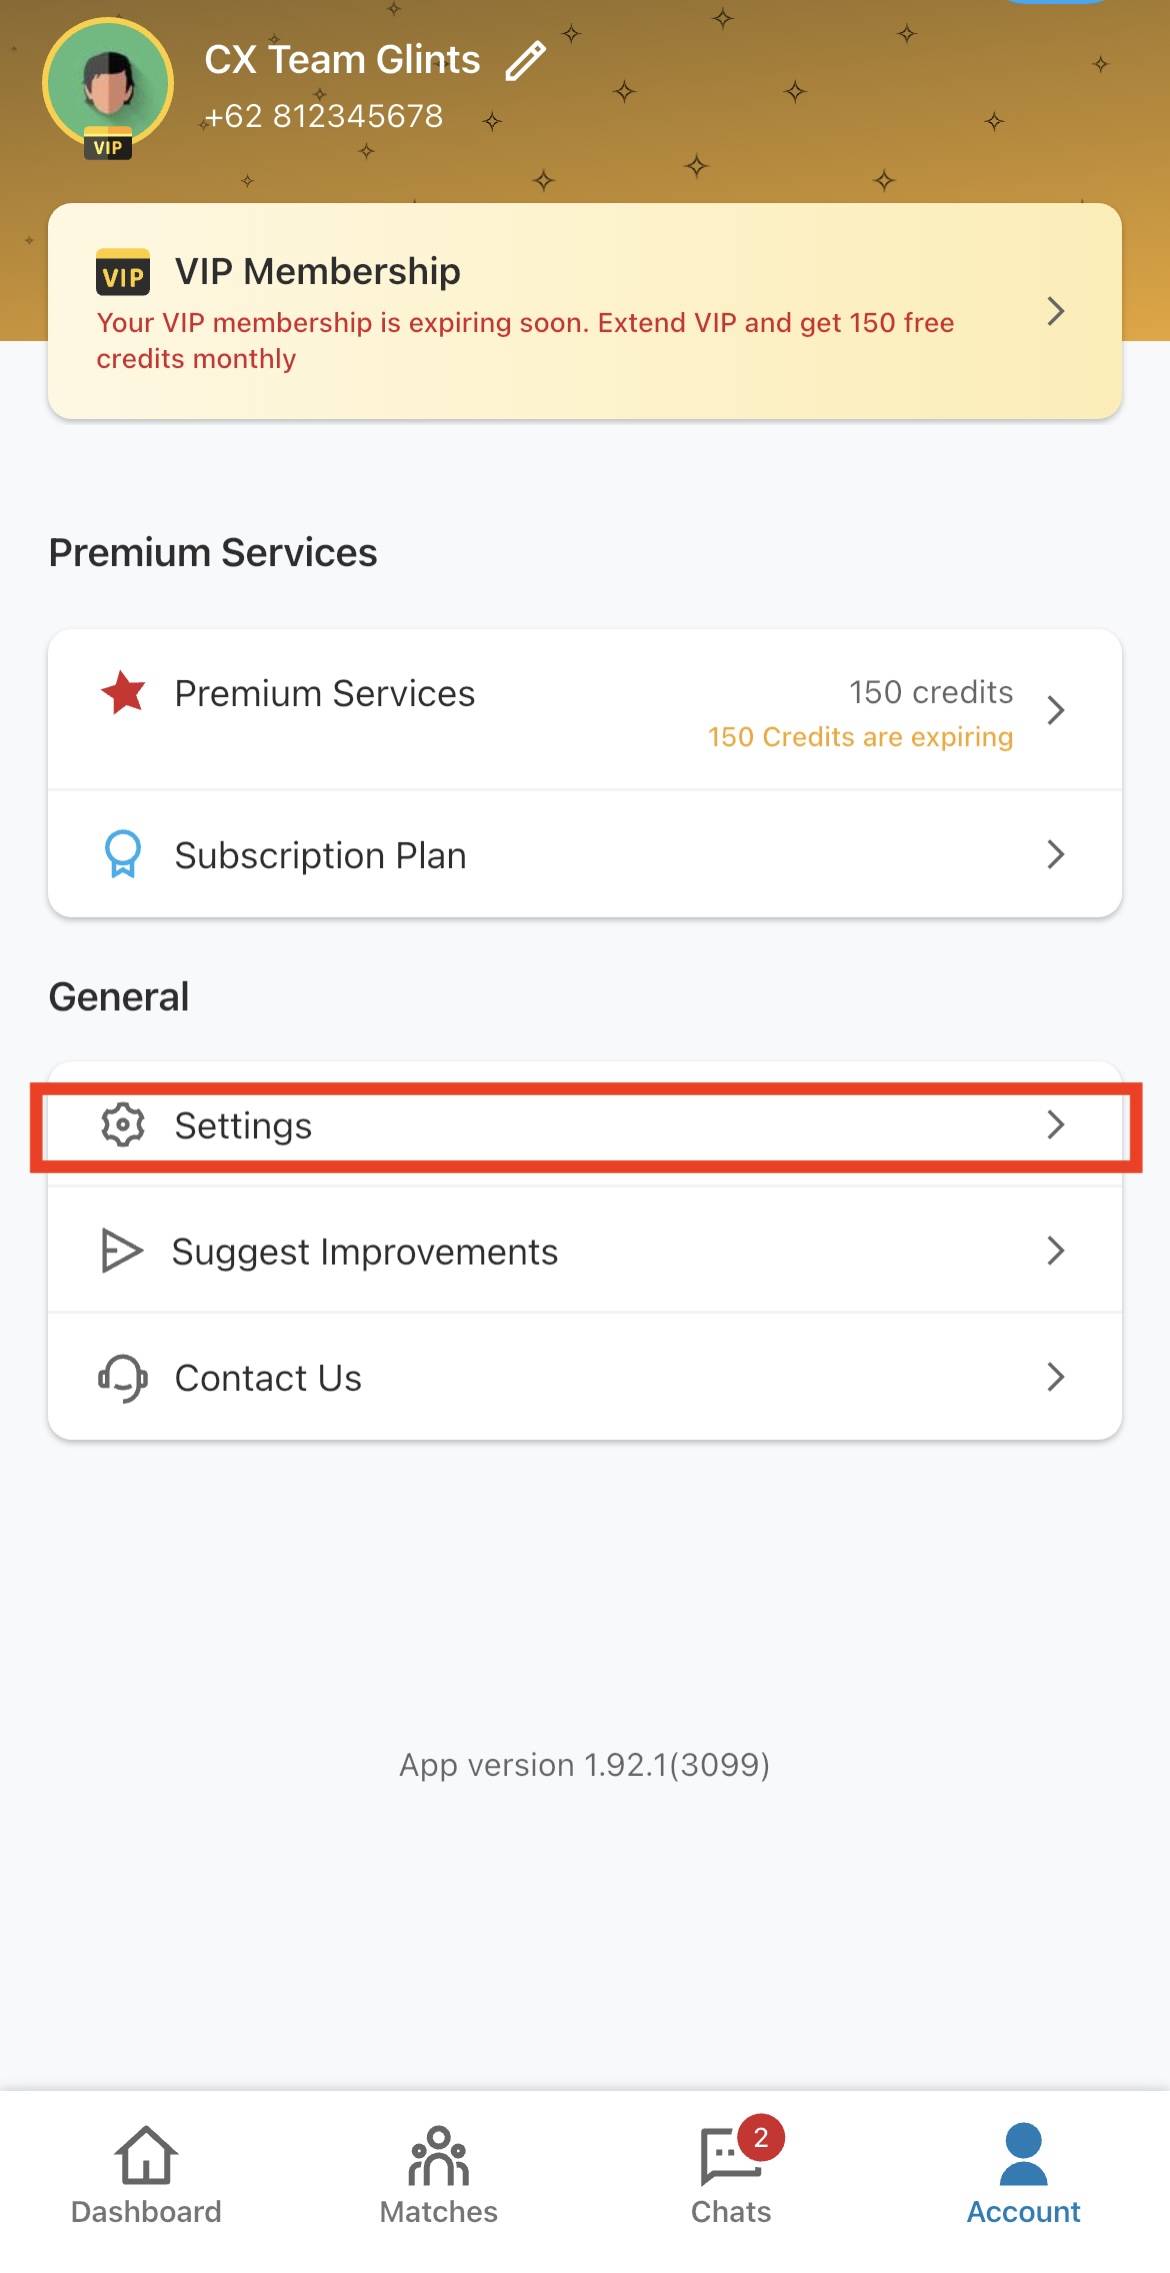
Task: Tap the VIP badge on the profile avatar
Action: (108, 146)
